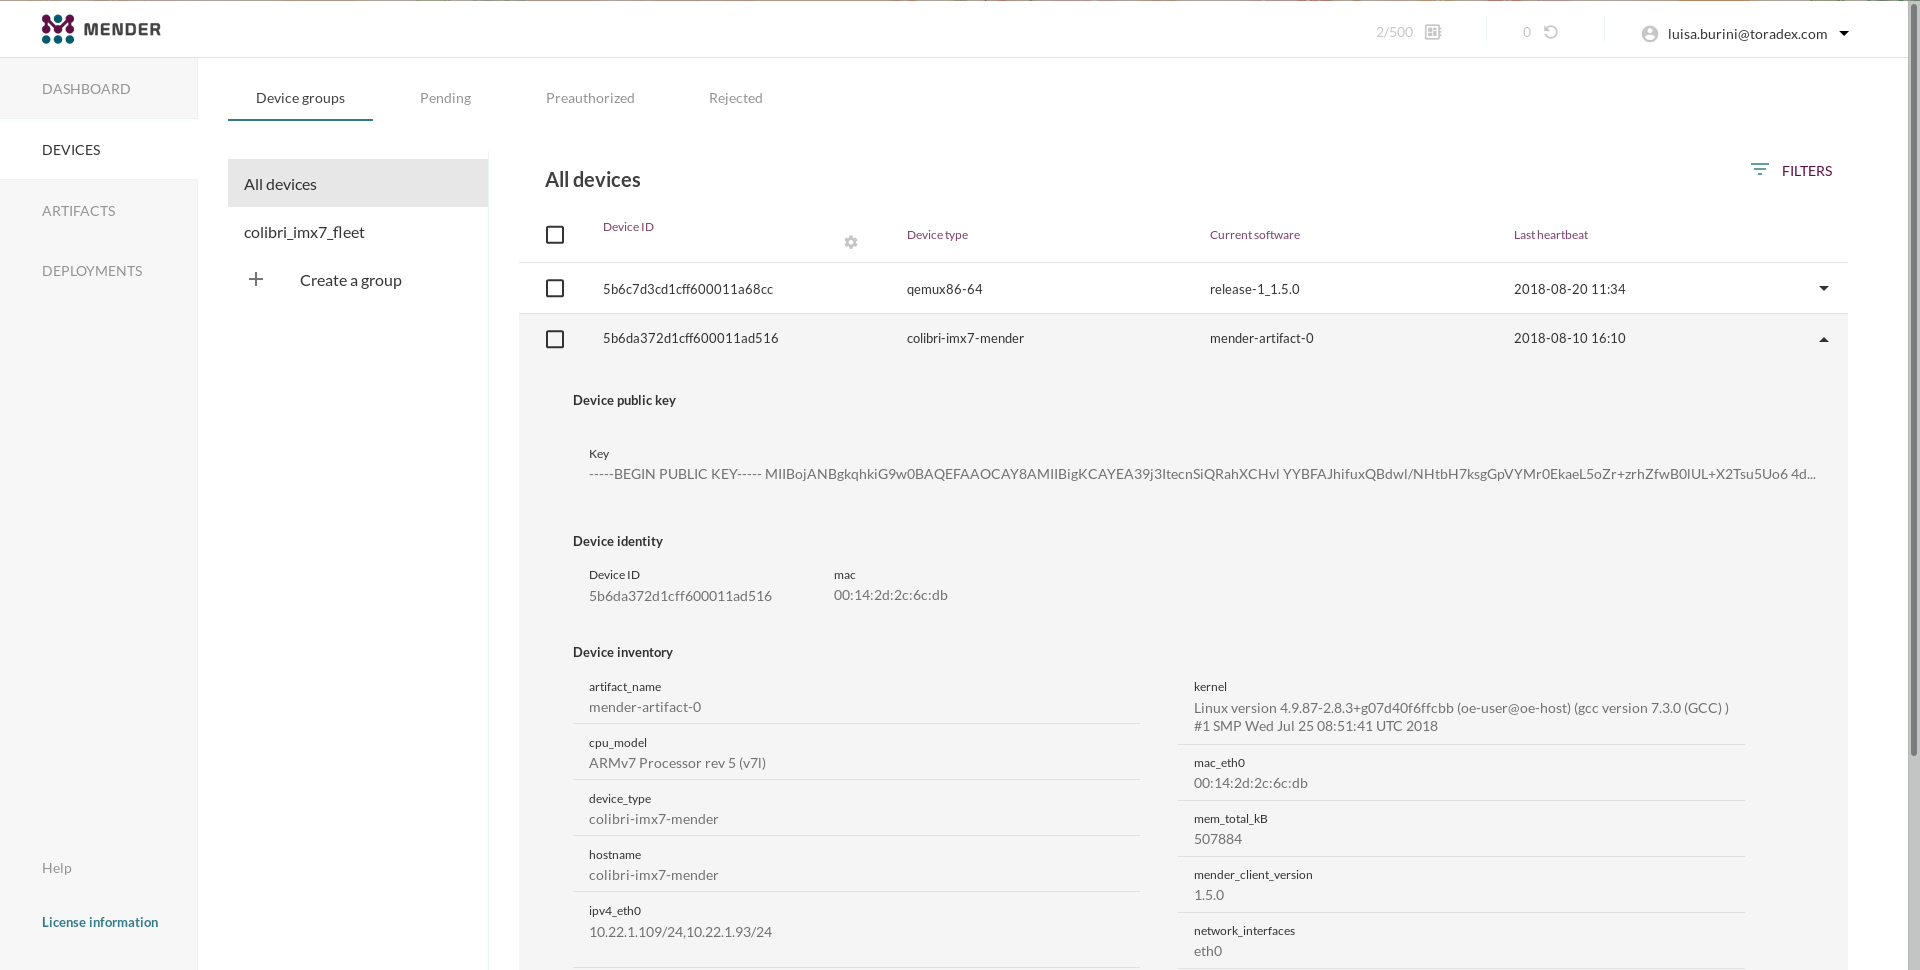Open the Preauthorized tab
This screenshot has width=1920, height=970.
tap(590, 98)
